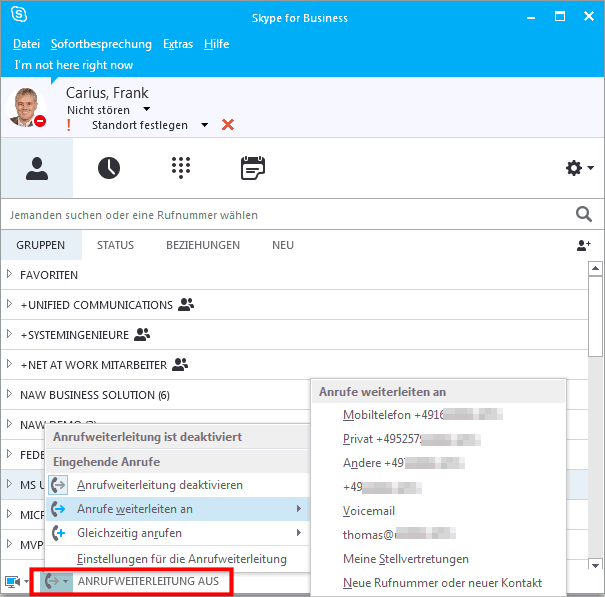Switch to the BEZIEHUNGEN tab
The image size is (605, 597).
pyautogui.click(x=203, y=245)
